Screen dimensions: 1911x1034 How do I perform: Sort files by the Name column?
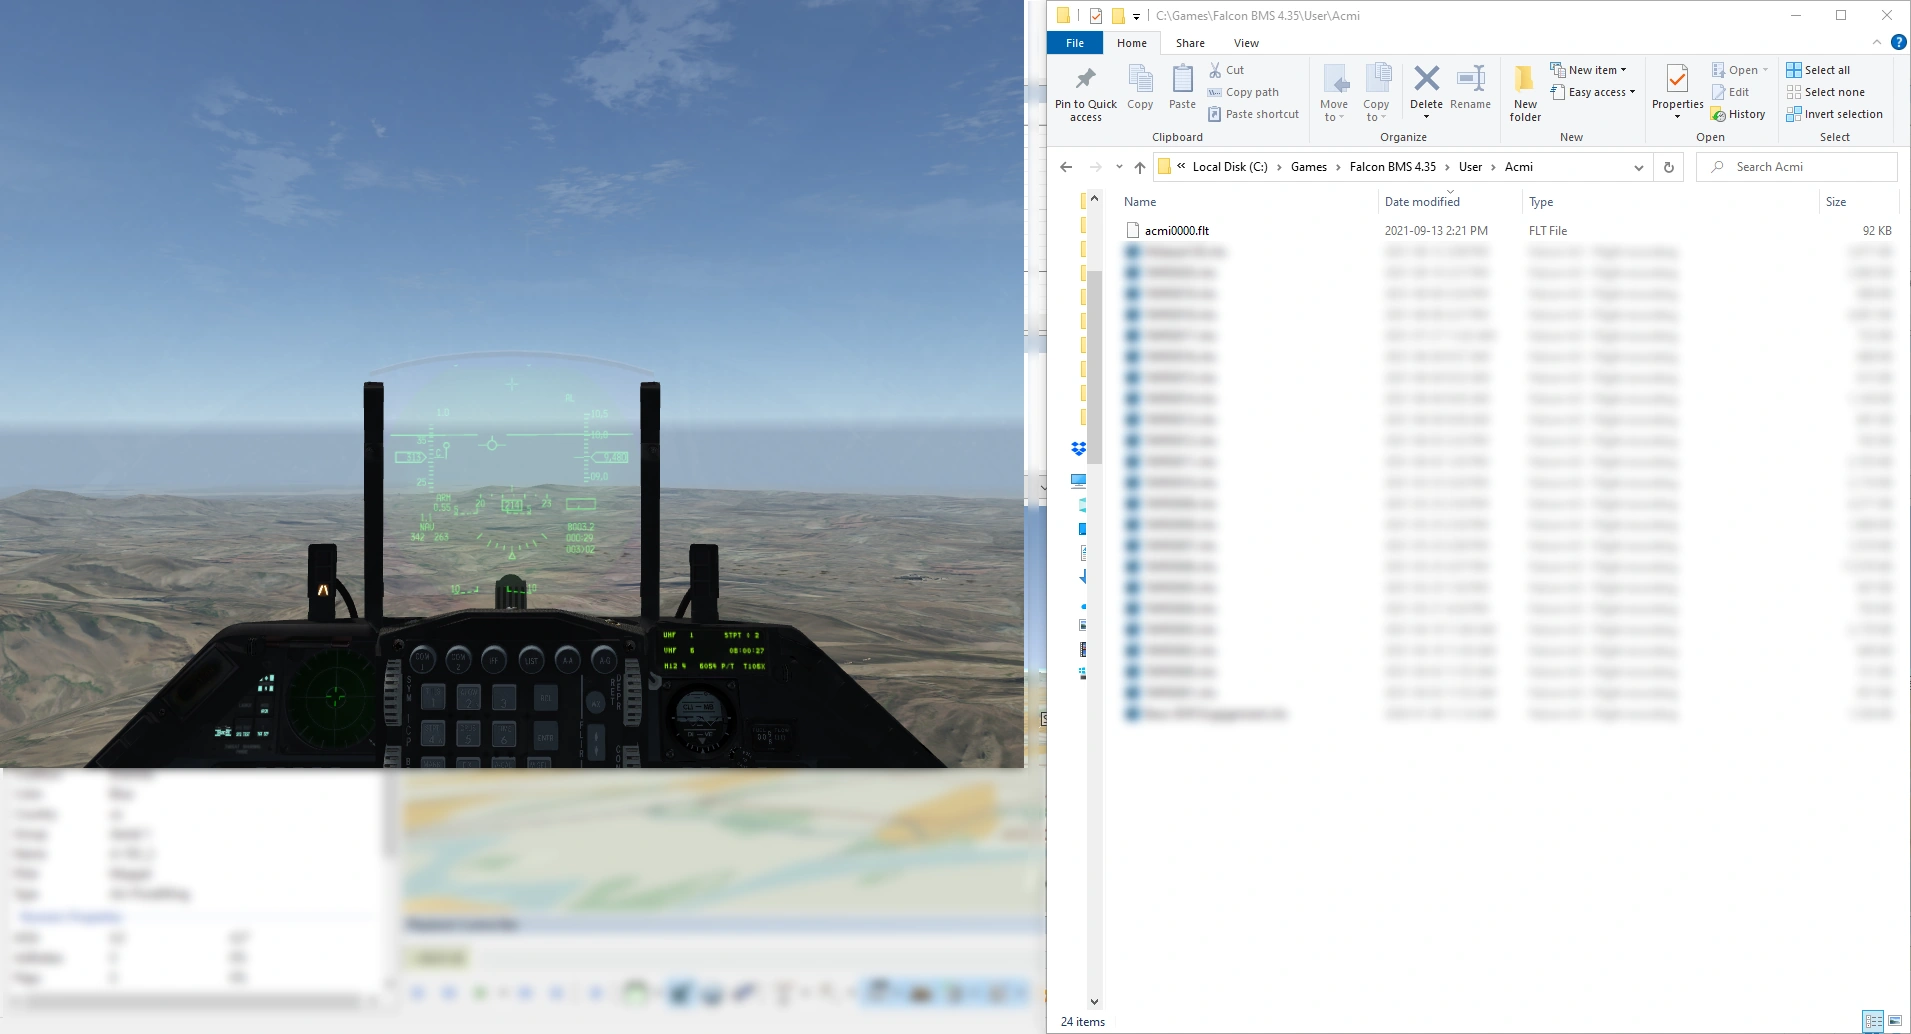coord(1248,202)
